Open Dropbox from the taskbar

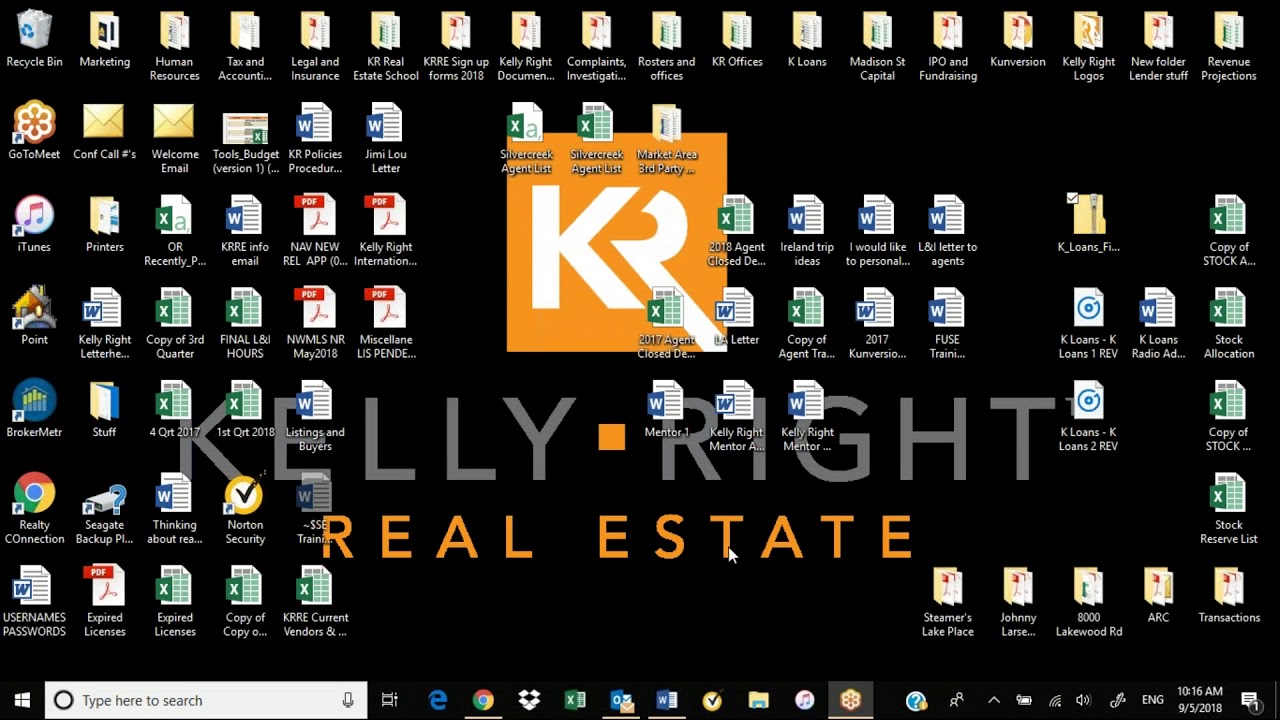[529, 700]
